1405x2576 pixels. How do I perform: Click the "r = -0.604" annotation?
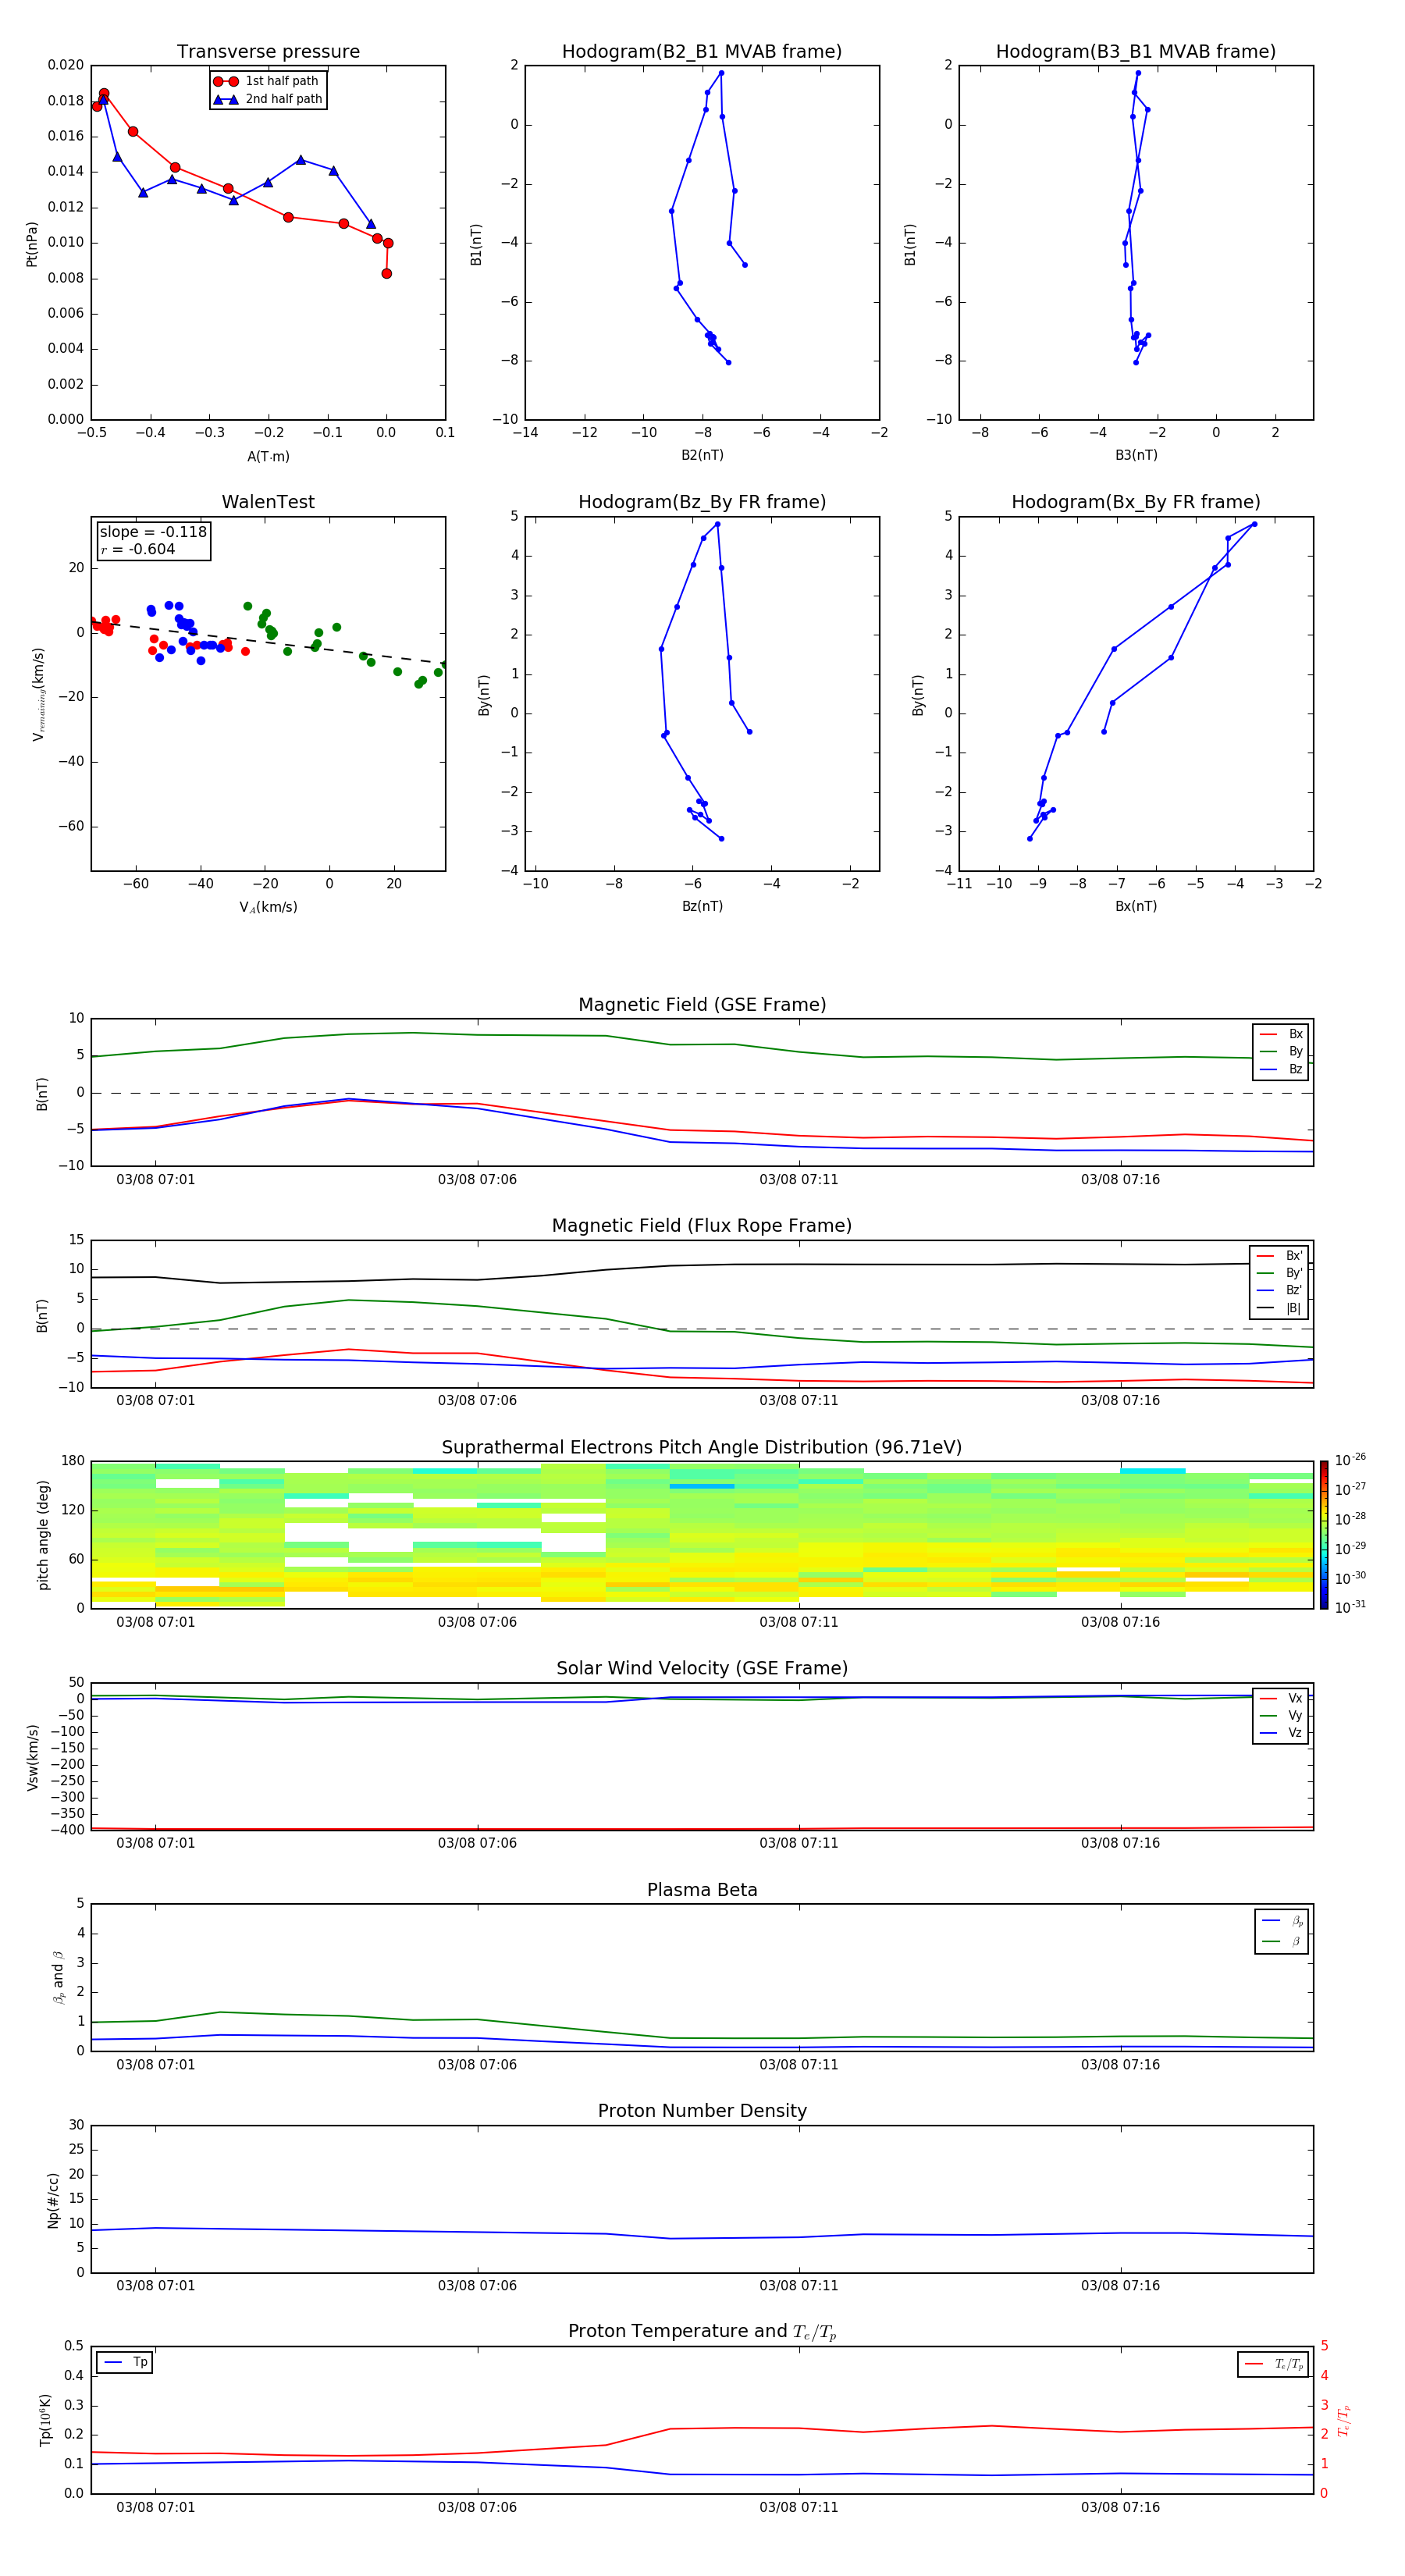click(138, 549)
